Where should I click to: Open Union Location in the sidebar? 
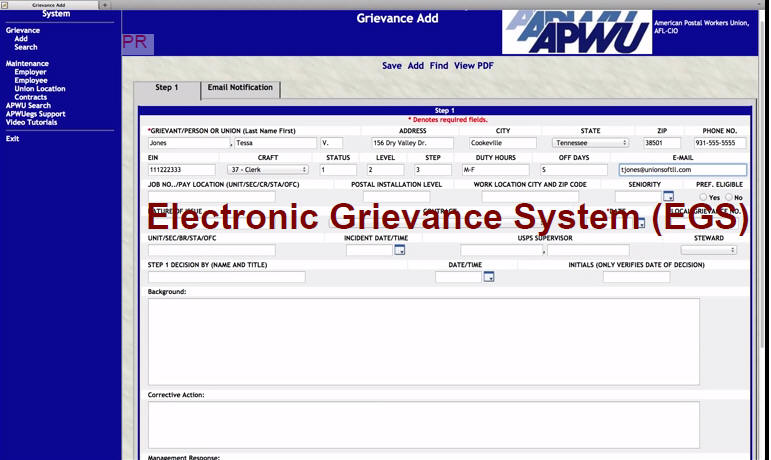(x=40, y=89)
